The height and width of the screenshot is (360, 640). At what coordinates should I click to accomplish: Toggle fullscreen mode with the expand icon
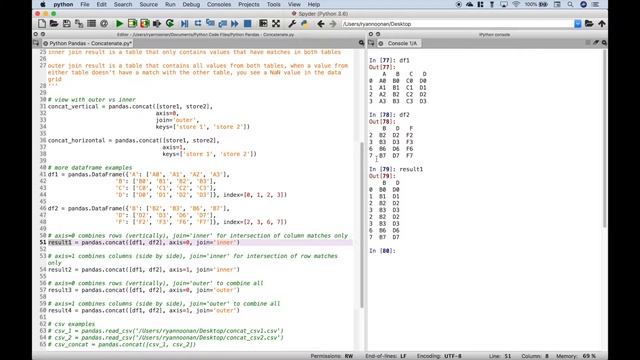point(276,24)
